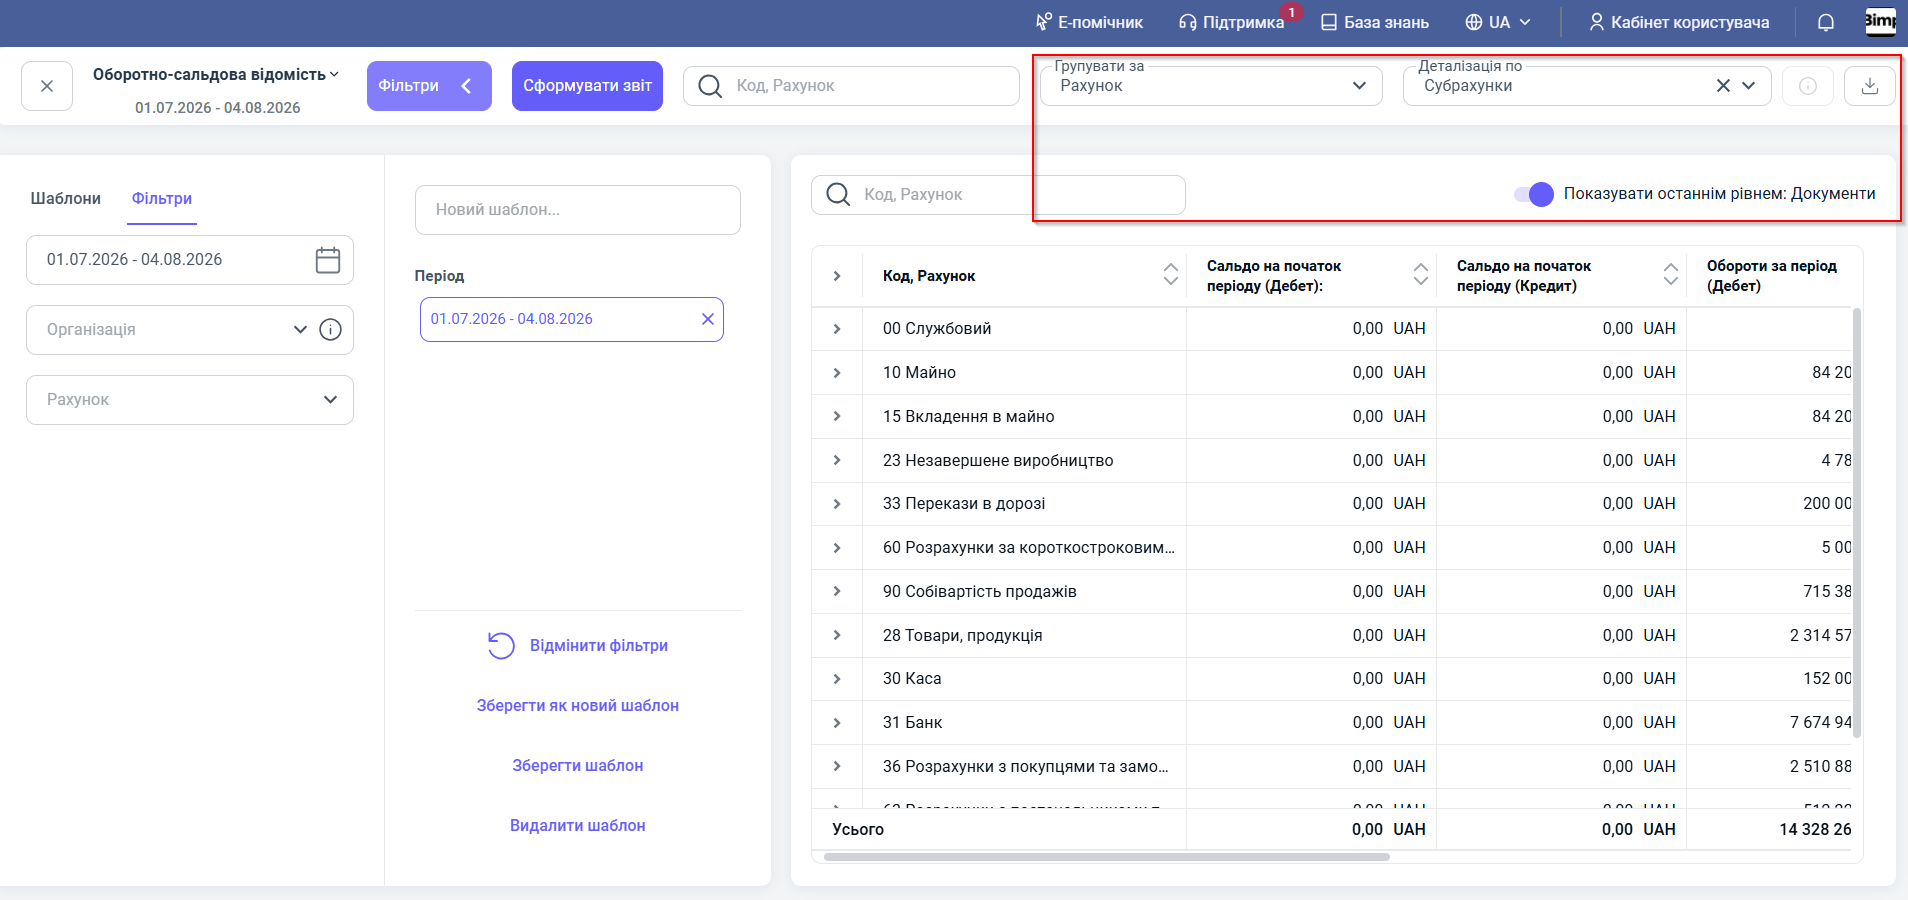Click the Період date range field

coord(572,319)
